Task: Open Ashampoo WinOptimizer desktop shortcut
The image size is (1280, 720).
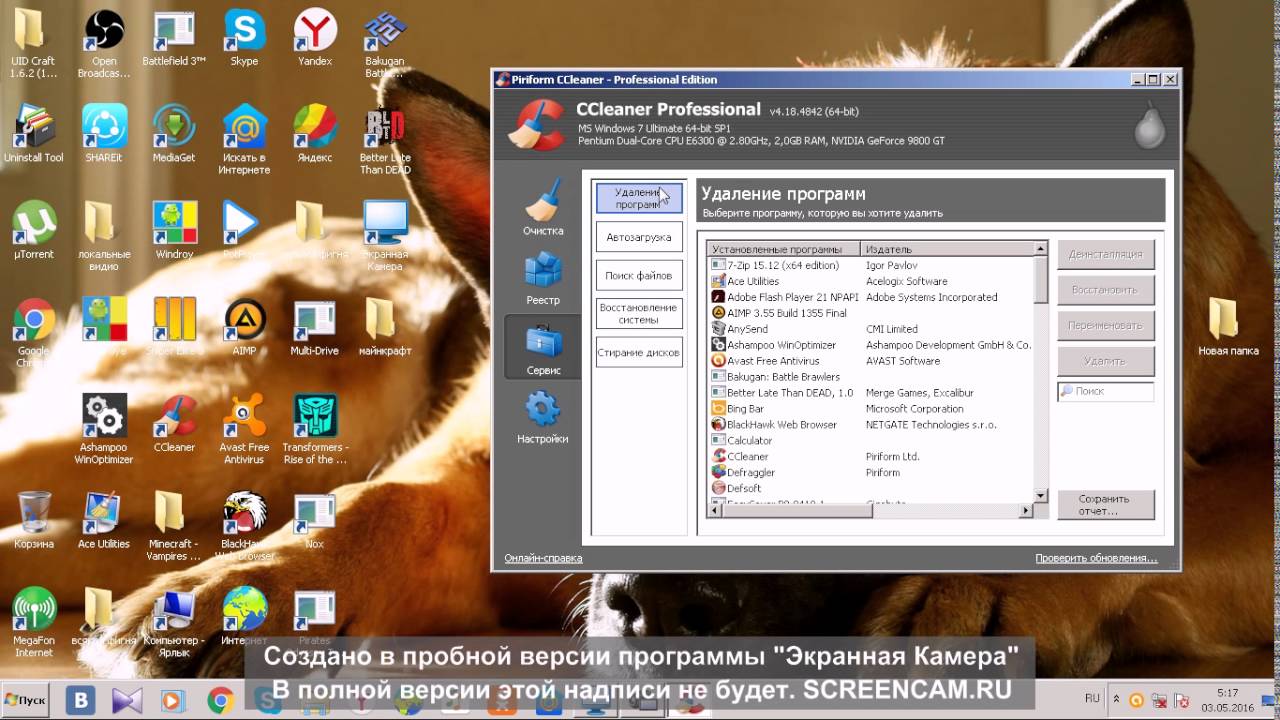Action: pyautogui.click(x=104, y=428)
